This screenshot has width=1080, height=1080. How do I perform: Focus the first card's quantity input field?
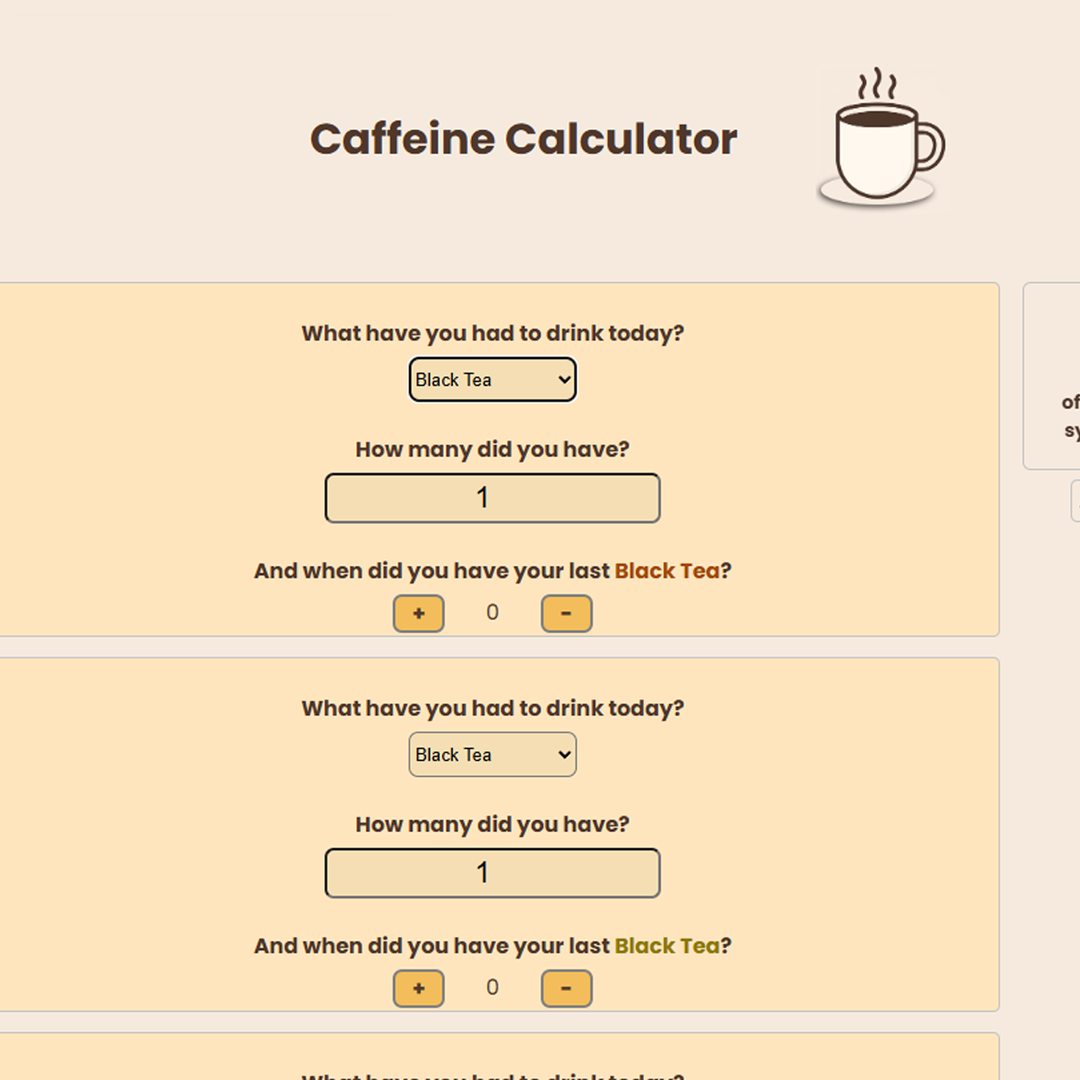tap(492, 498)
